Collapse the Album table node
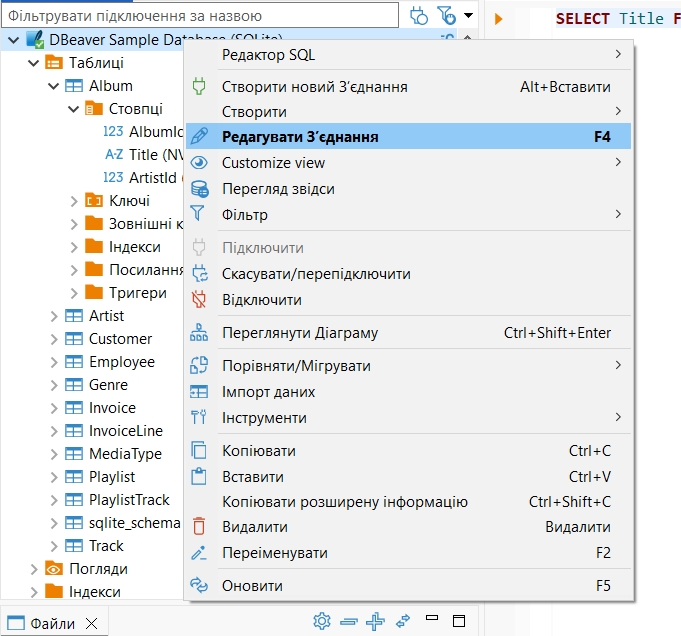 pos(53,86)
